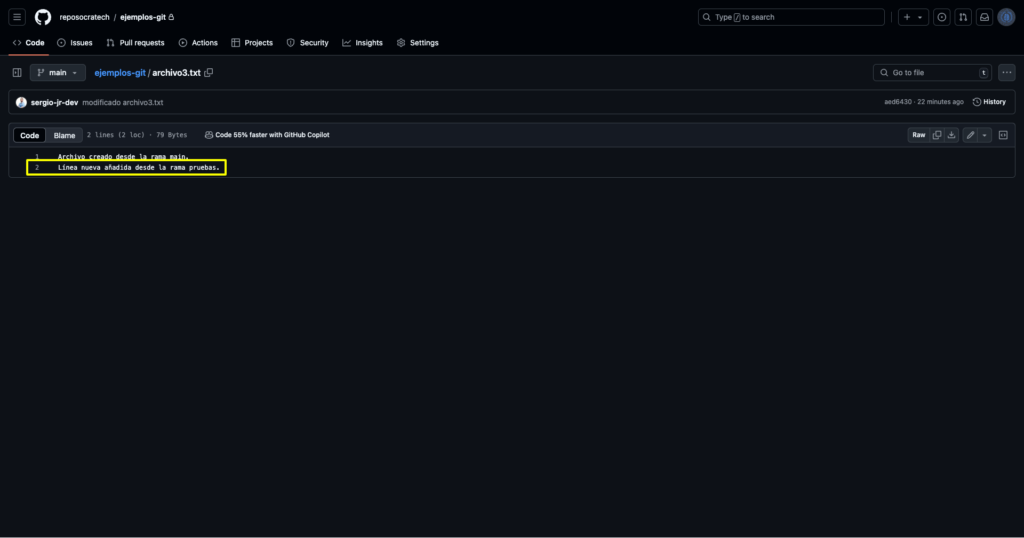Open the notifications inbox icon
Viewport: 1024px width, 538px height.
[984, 17]
